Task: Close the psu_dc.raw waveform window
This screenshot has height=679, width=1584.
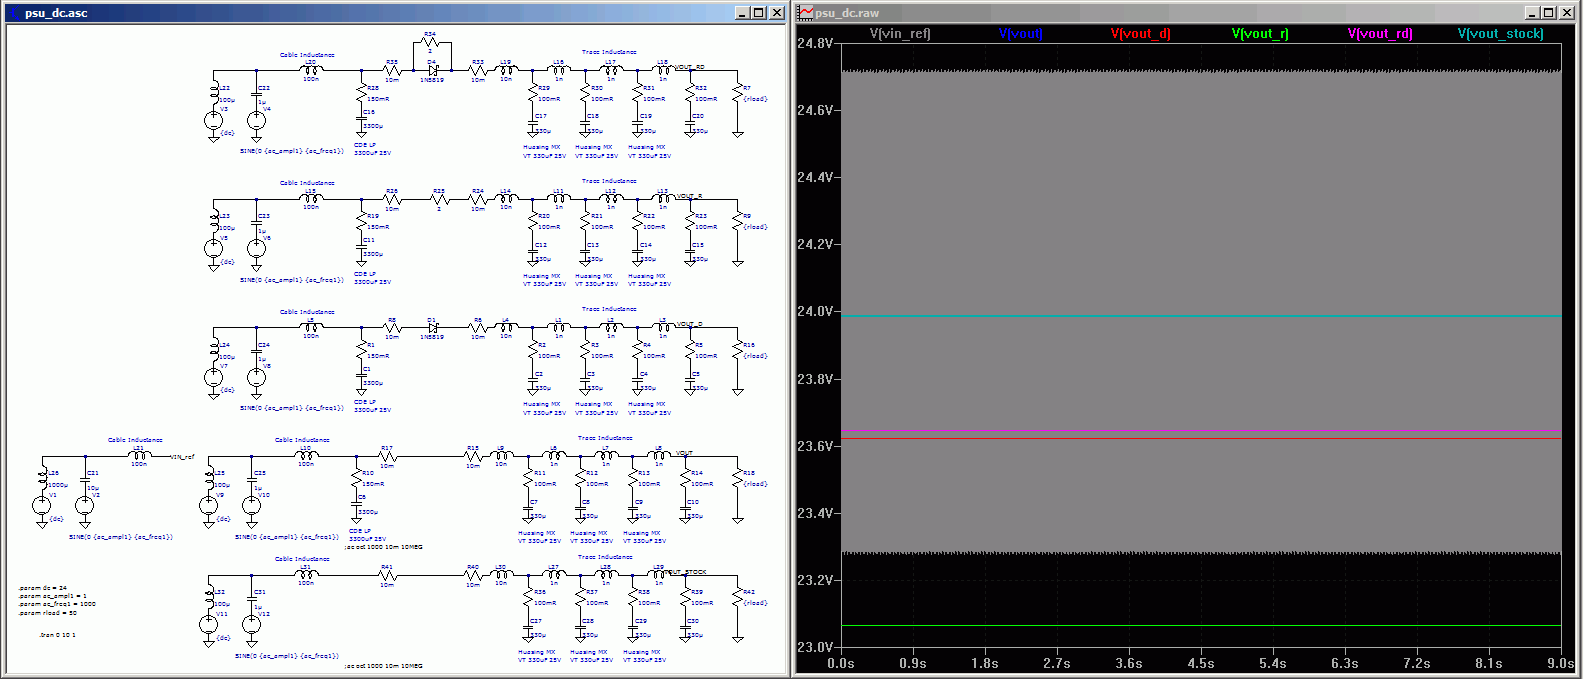Action: [x=1567, y=13]
